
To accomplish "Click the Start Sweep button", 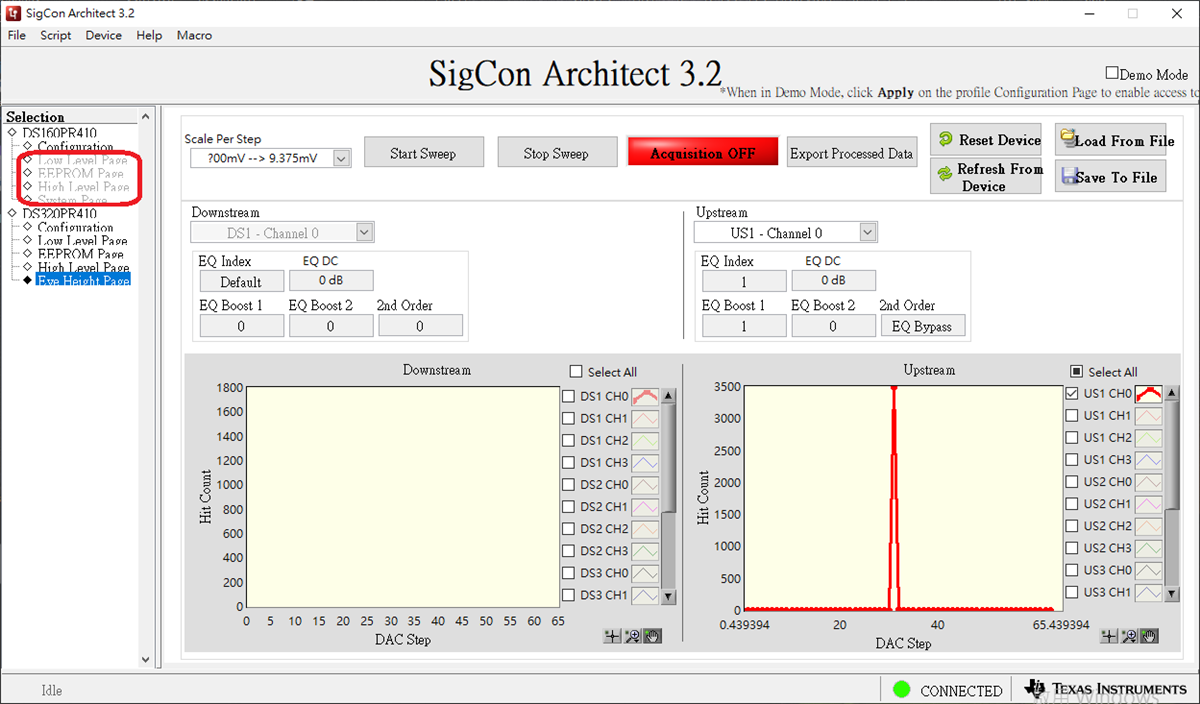I will pyautogui.click(x=423, y=153).
